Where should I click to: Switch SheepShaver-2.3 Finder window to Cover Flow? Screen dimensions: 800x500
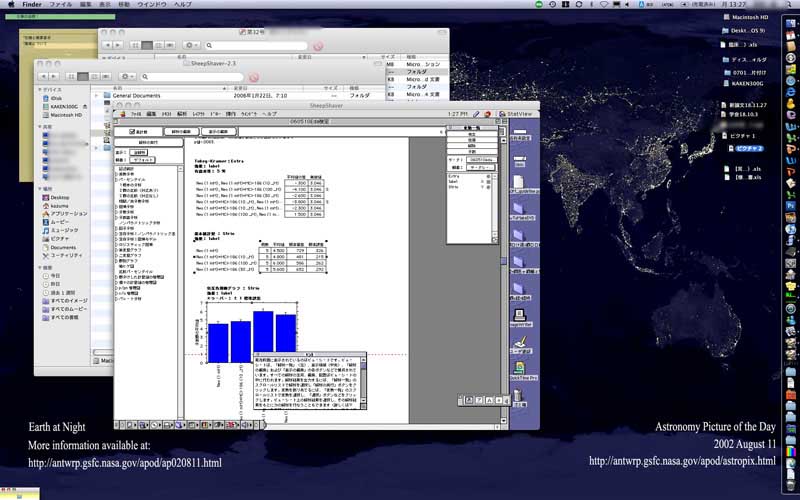[106, 76]
